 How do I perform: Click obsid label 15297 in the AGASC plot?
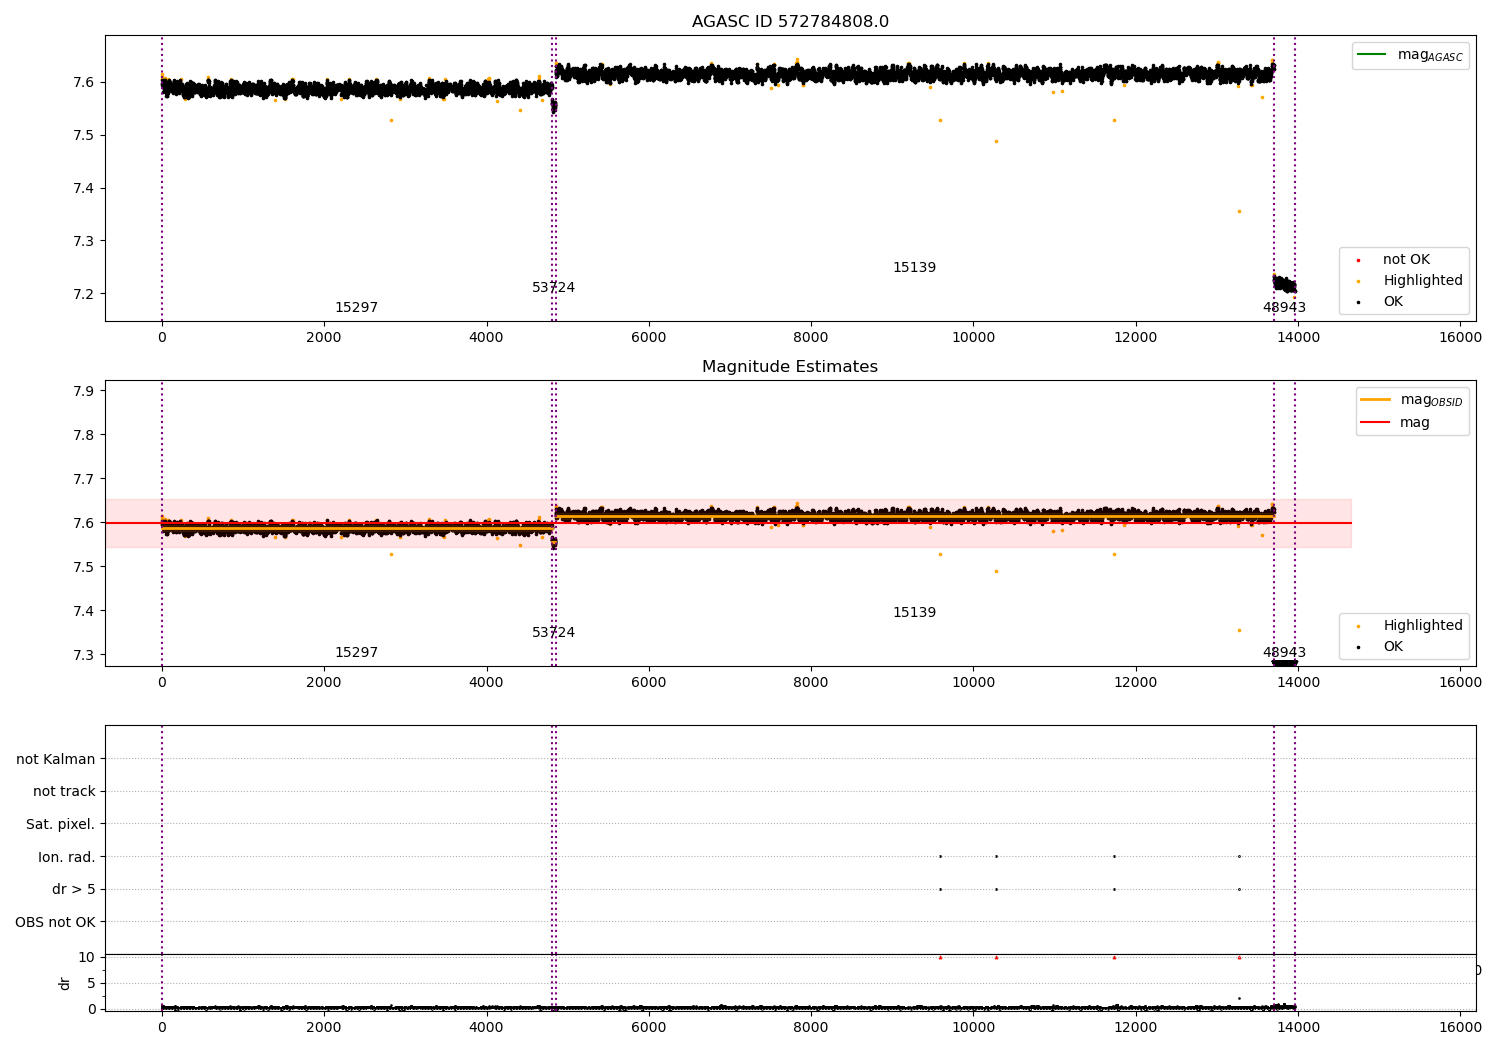tap(356, 308)
